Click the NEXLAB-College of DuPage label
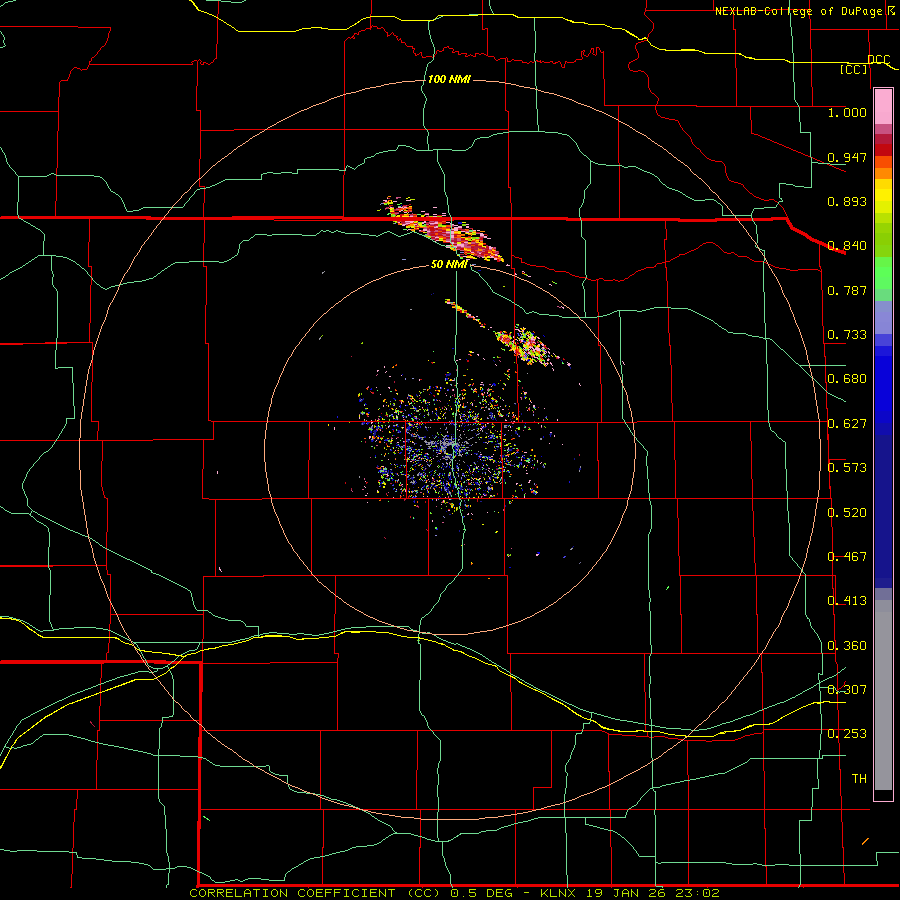This screenshot has height=900, width=900. (800, 11)
